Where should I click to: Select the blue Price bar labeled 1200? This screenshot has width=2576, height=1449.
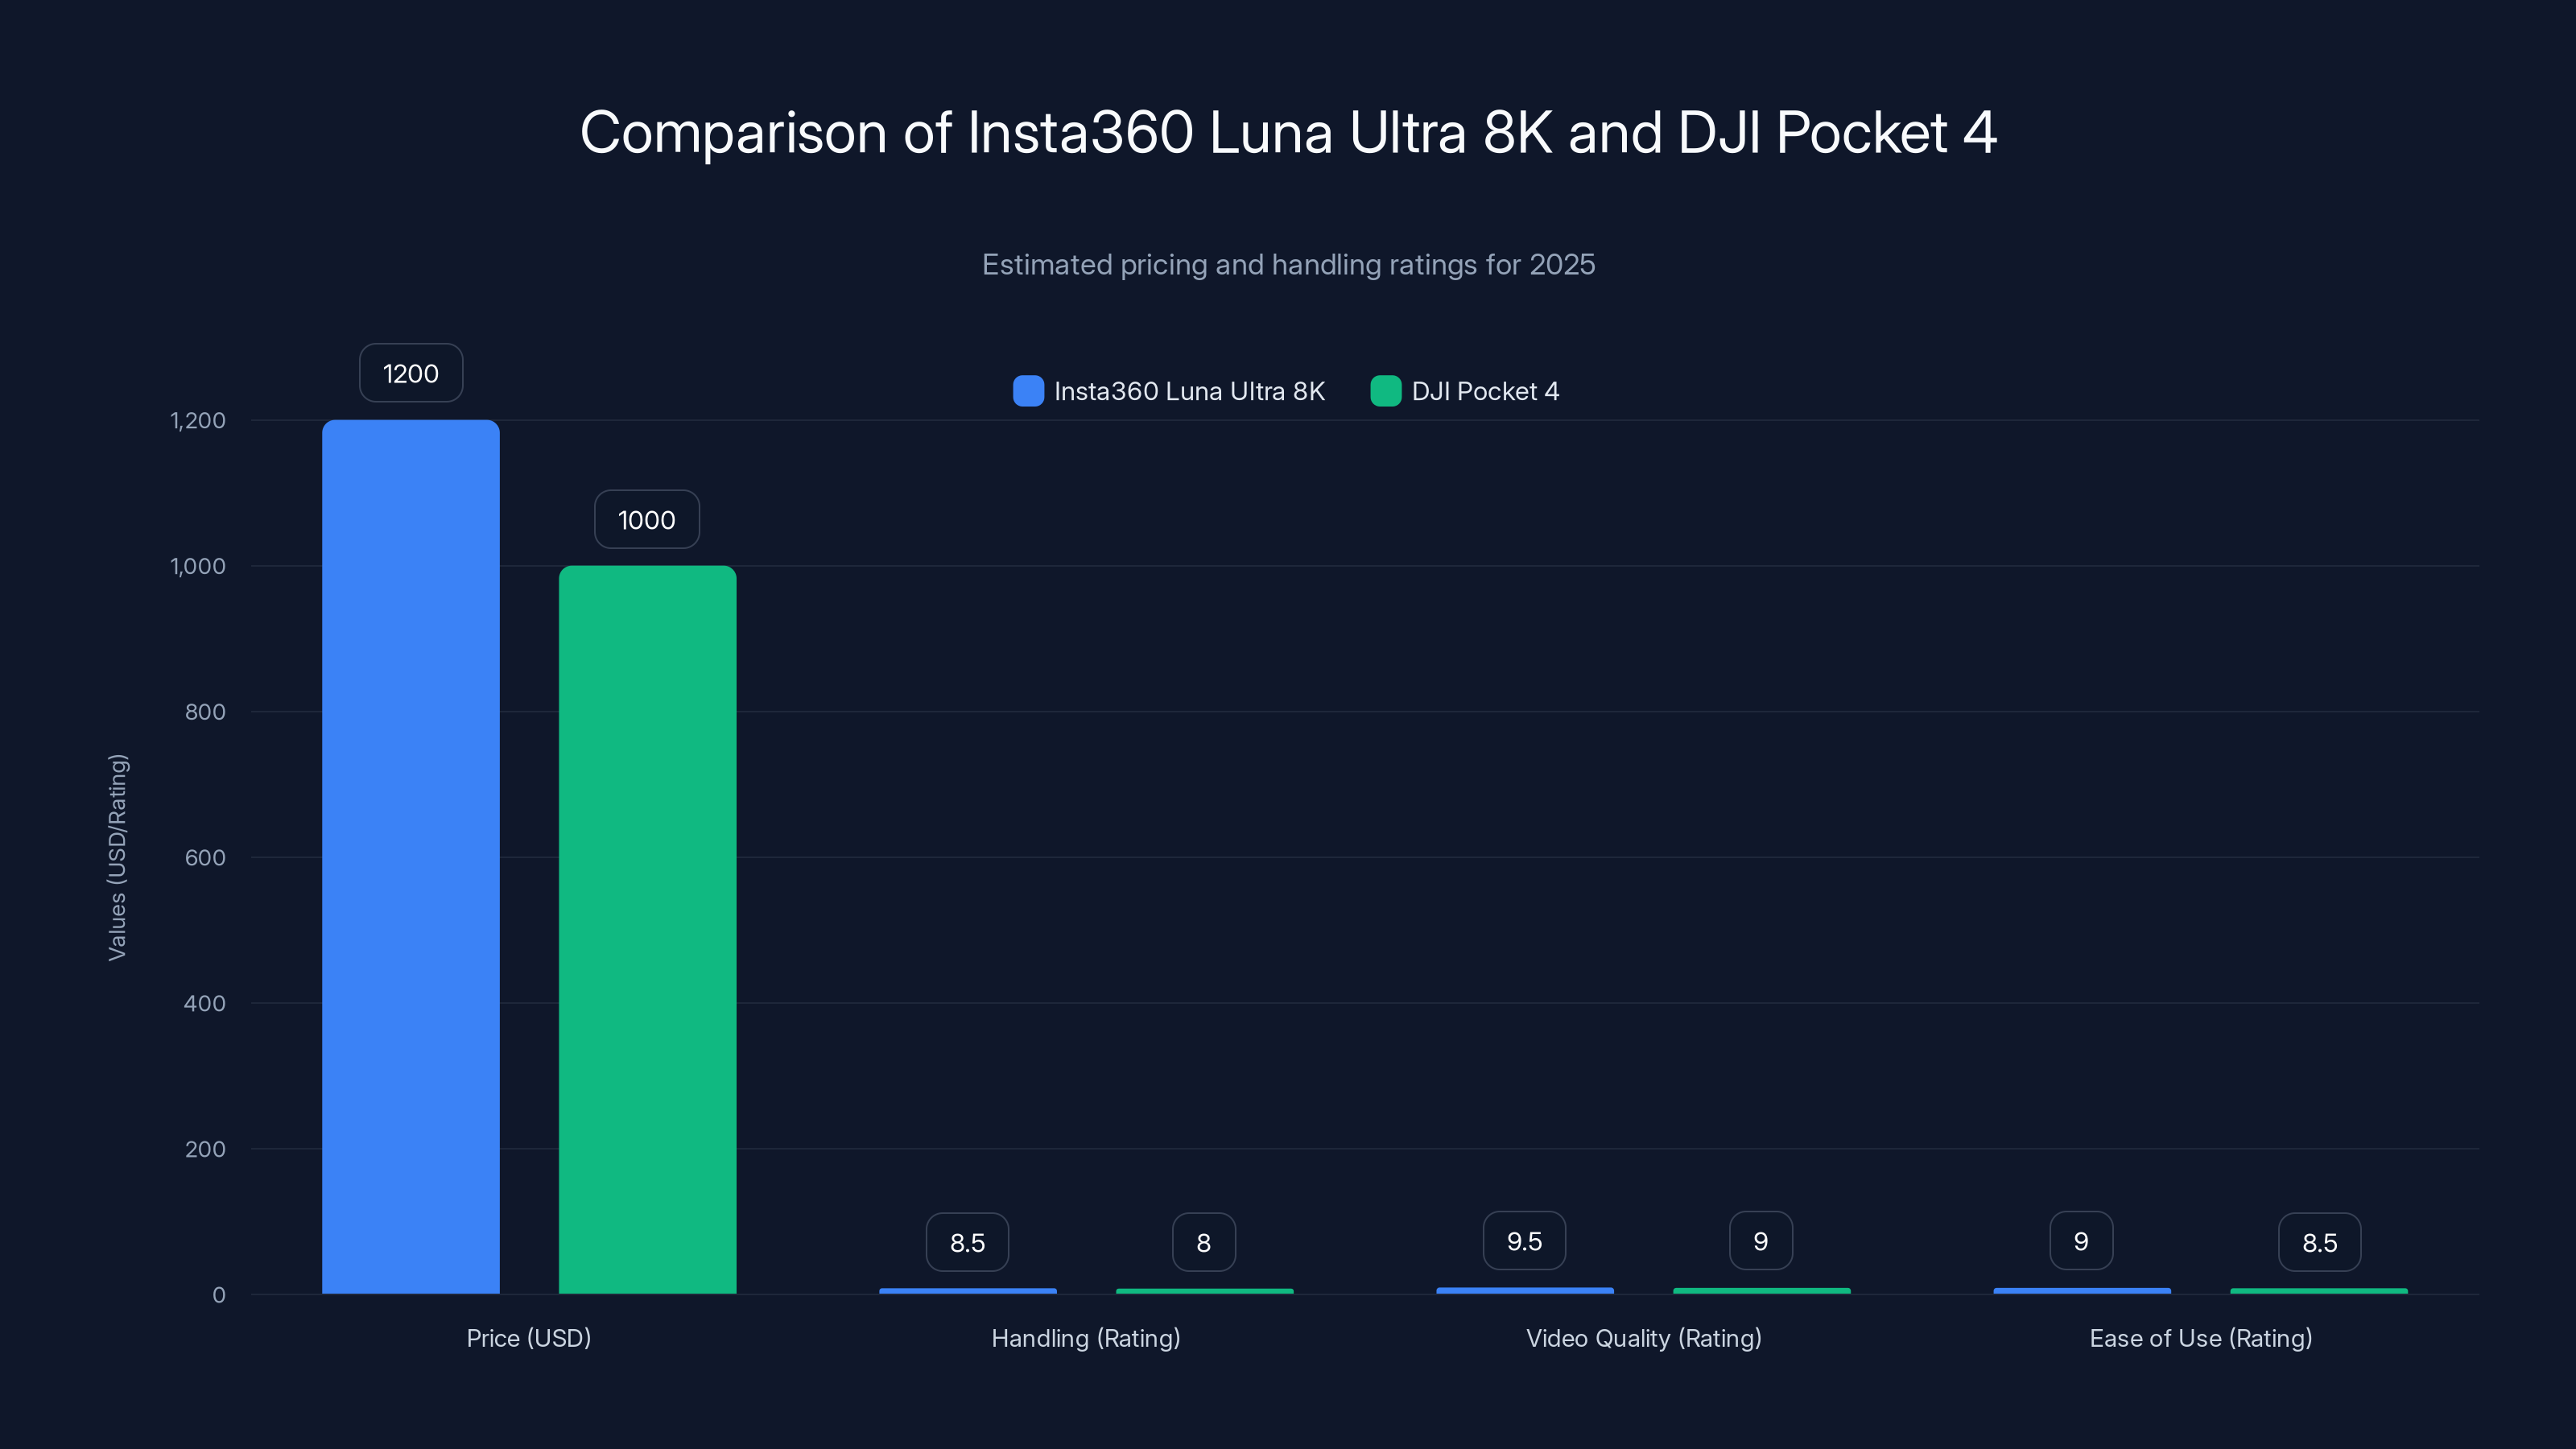pos(411,857)
